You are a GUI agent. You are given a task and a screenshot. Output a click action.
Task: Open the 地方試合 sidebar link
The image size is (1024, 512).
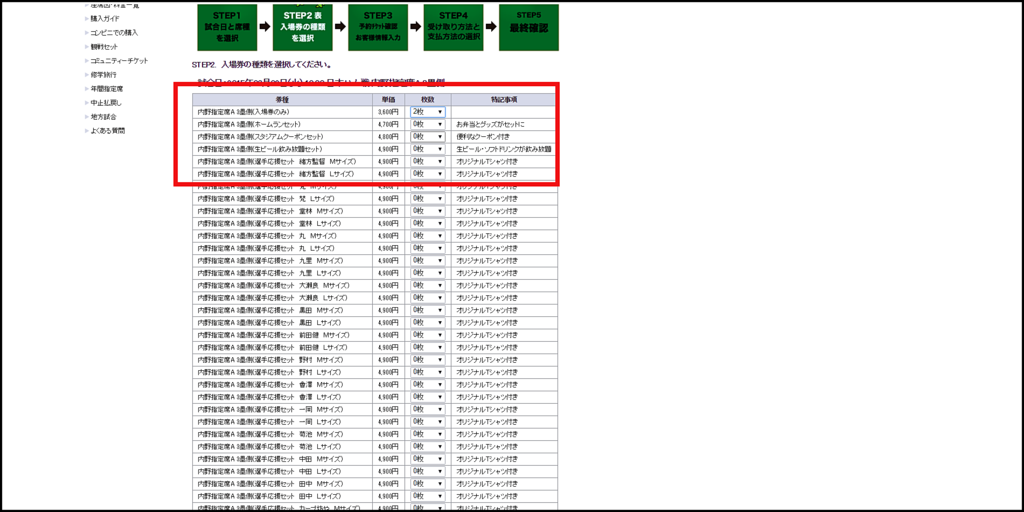click(x=104, y=117)
